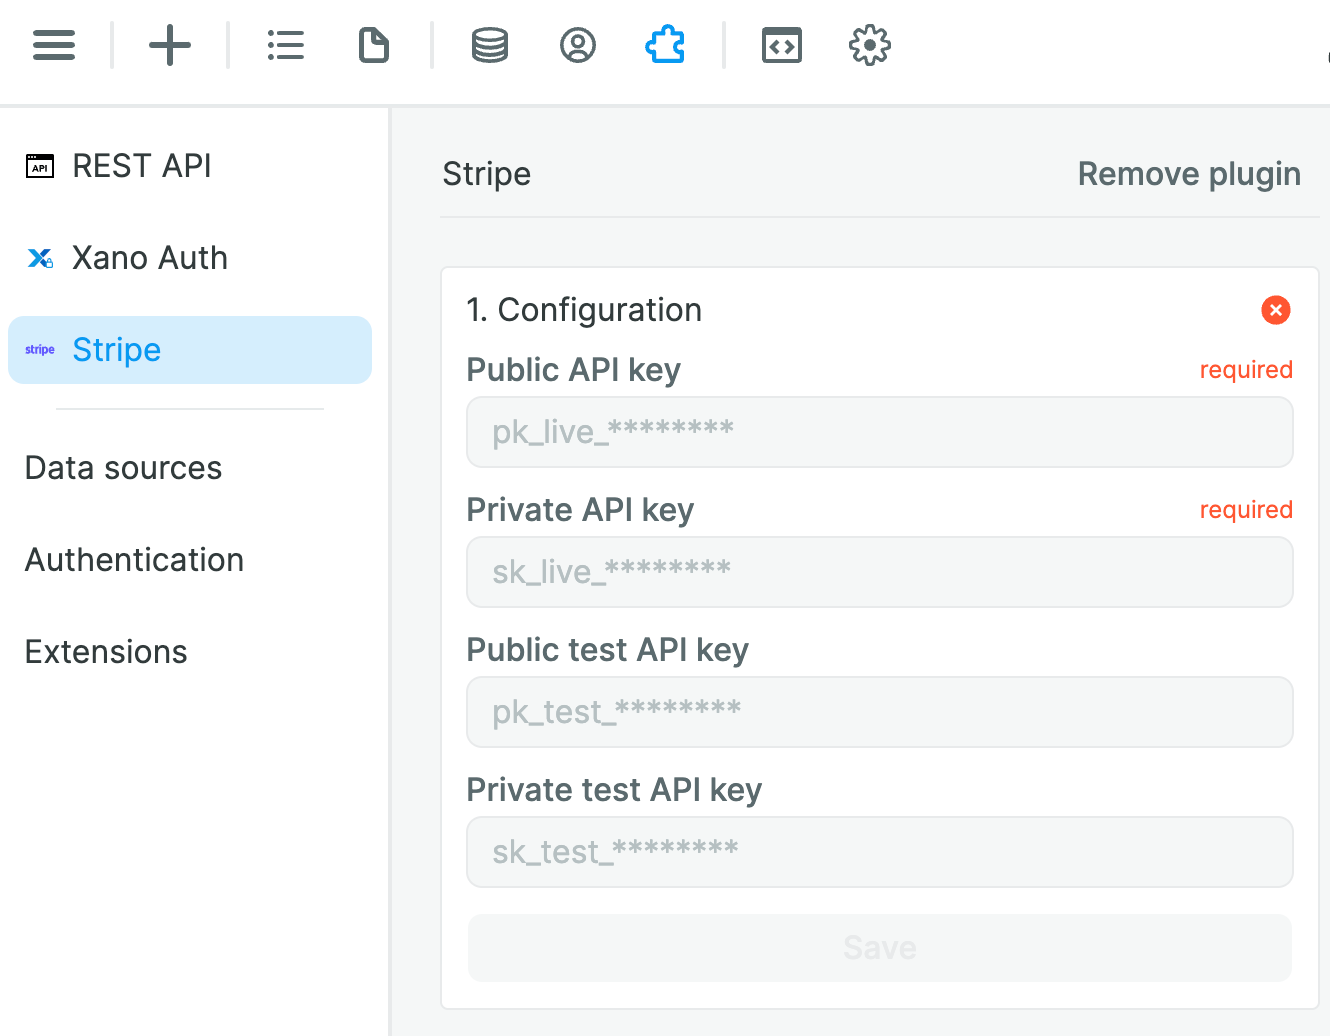Open the Authentication section
The image size is (1330, 1036).
pyautogui.click(x=134, y=560)
